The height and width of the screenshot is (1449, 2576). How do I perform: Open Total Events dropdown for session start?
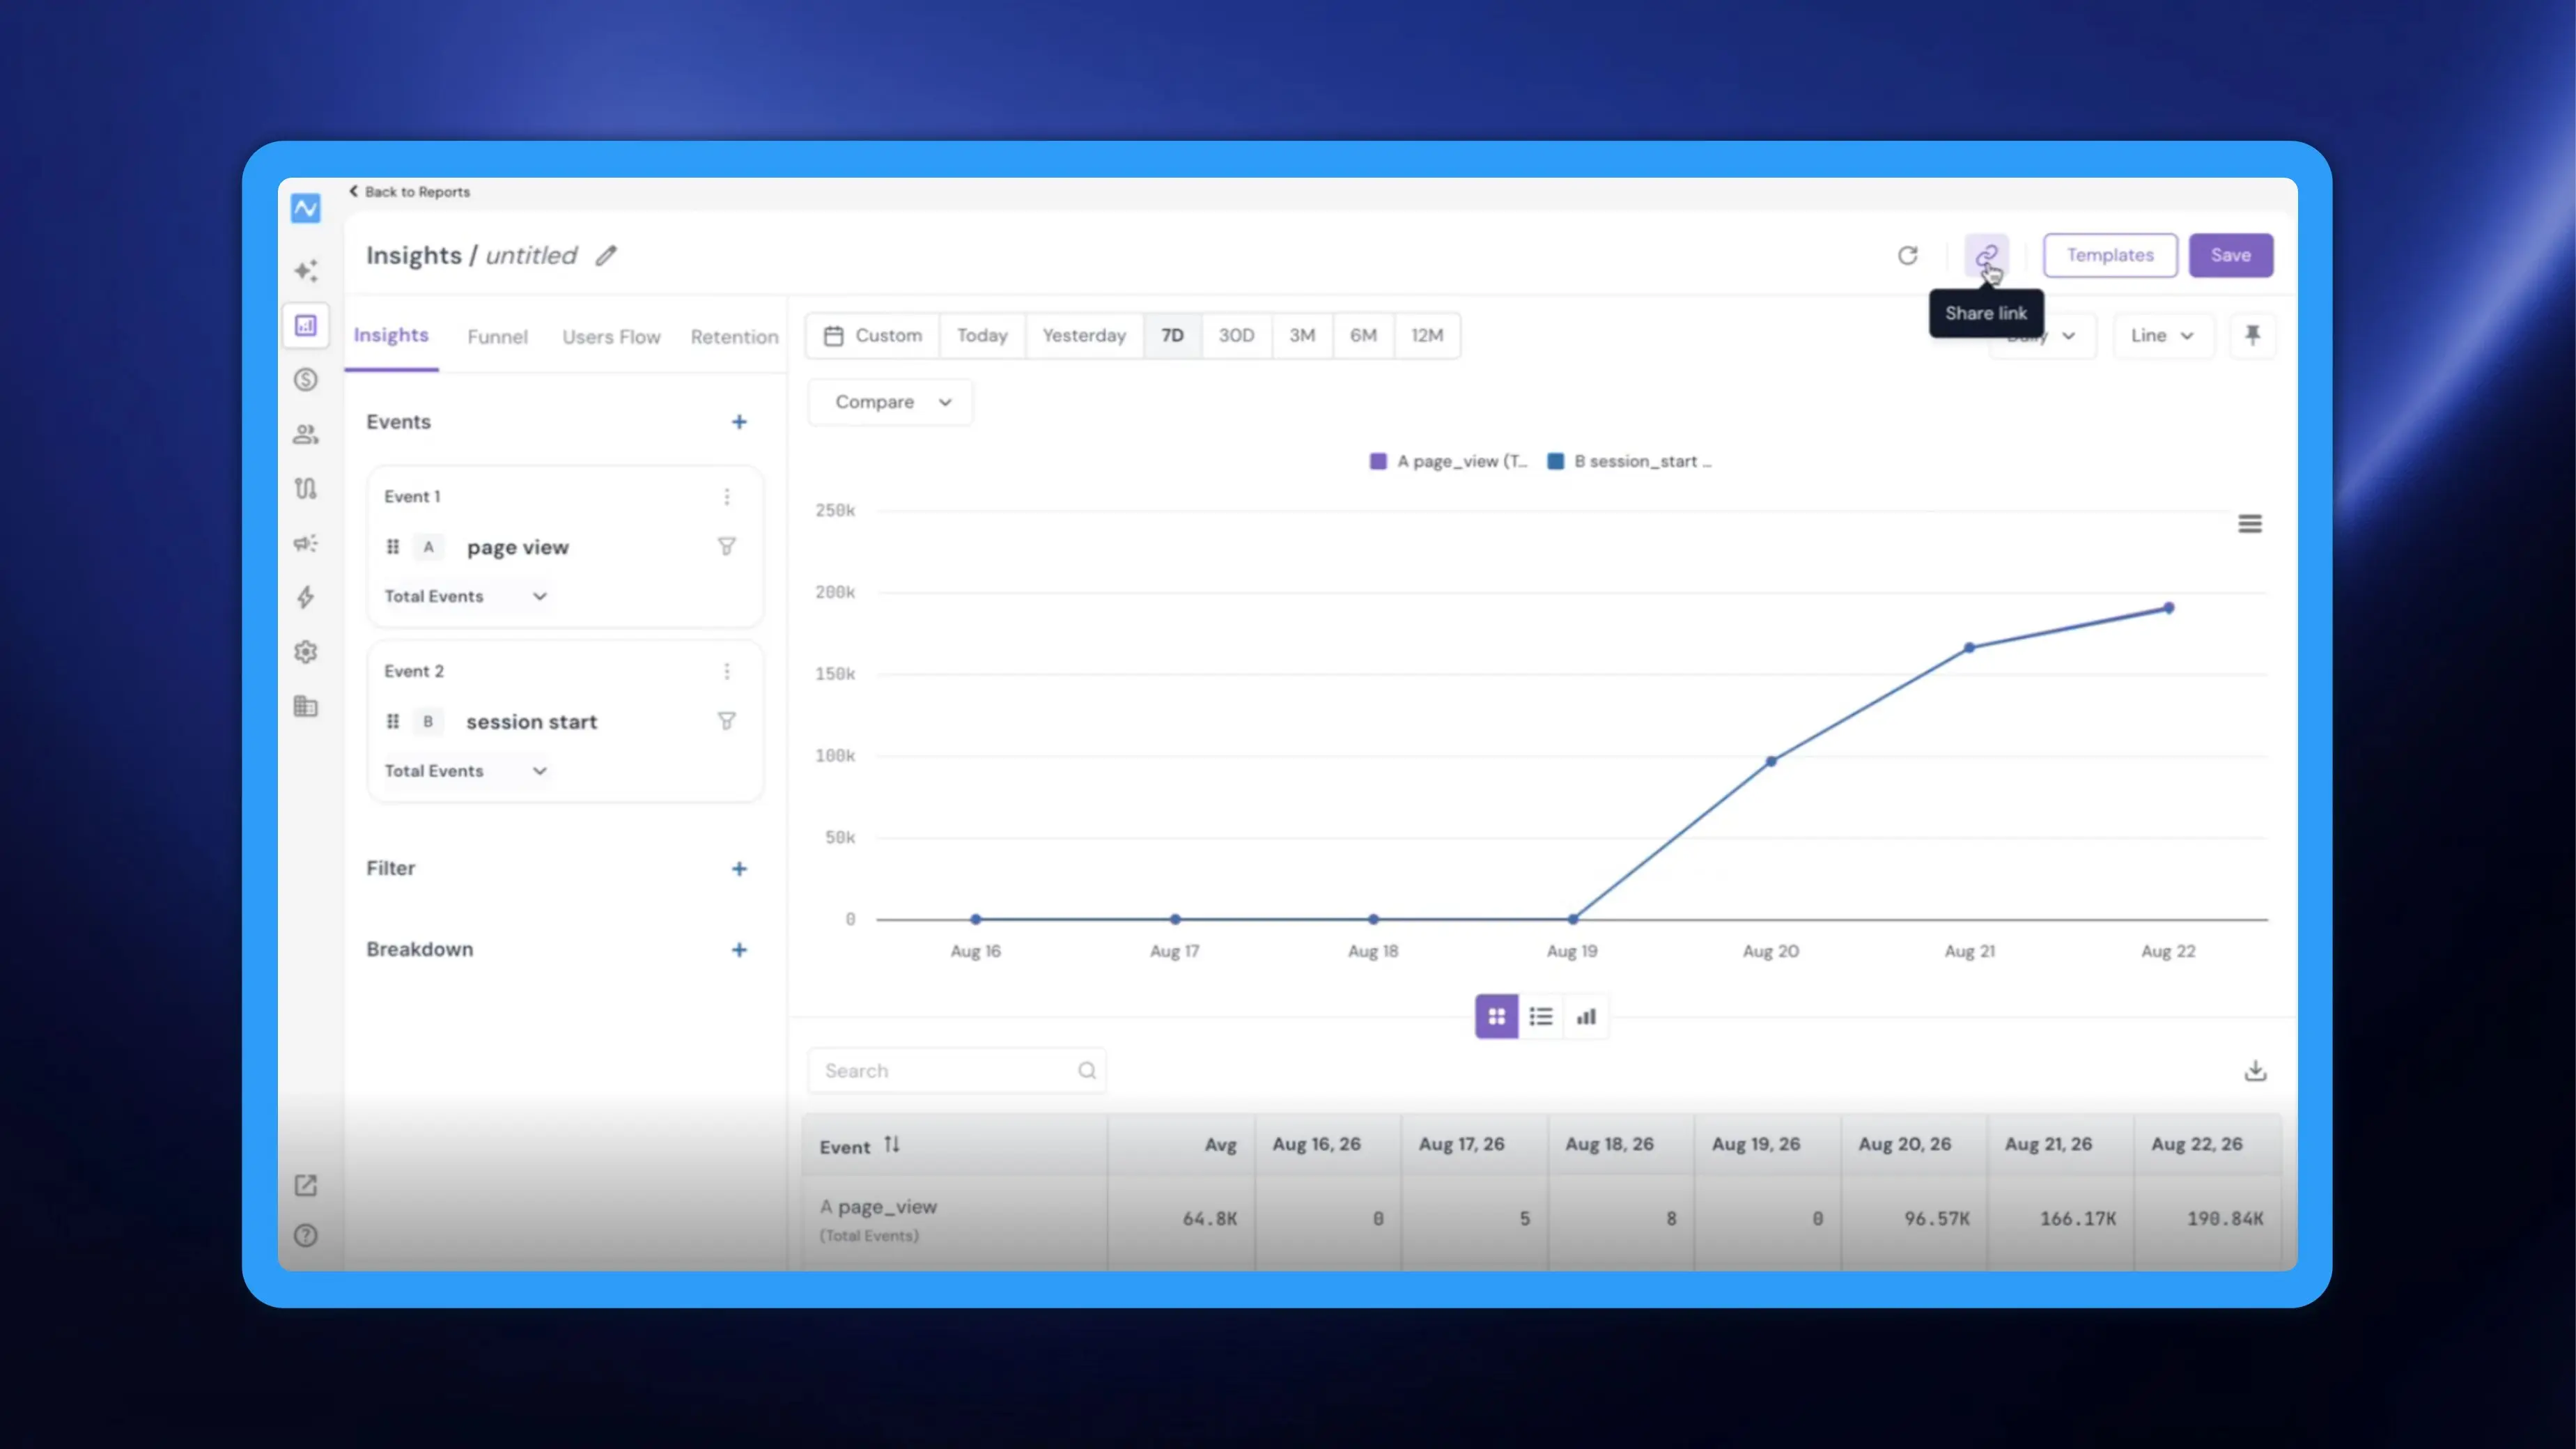click(x=466, y=771)
